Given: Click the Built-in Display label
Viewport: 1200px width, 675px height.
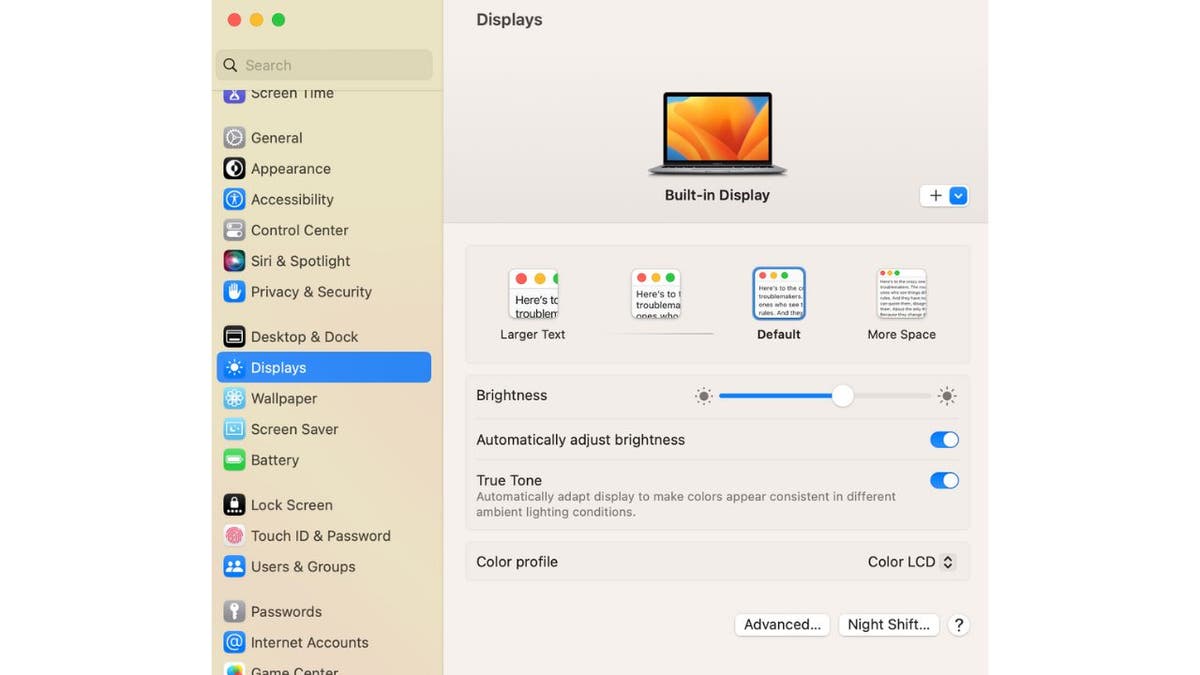Looking at the screenshot, I should tap(717, 196).
